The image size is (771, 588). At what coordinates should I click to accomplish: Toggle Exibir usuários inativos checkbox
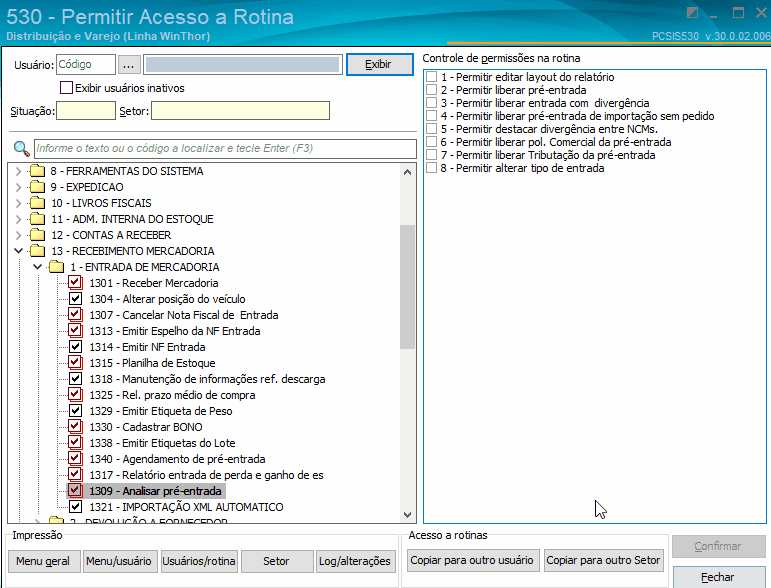[66, 88]
